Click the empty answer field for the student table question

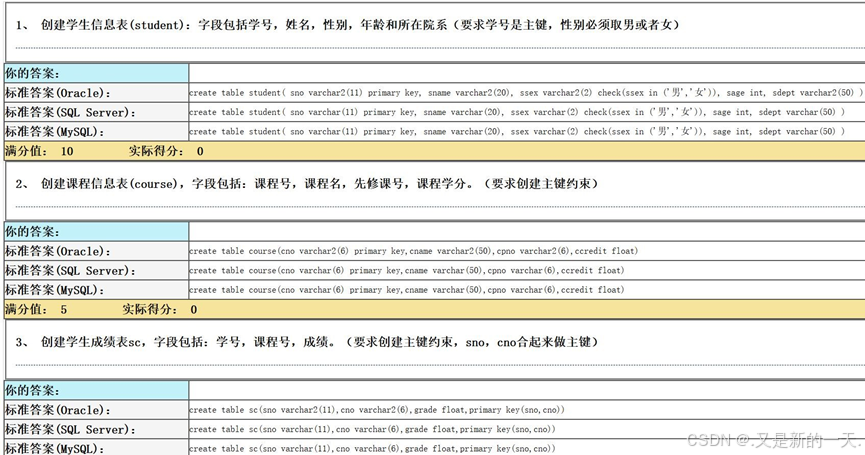pos(525,73)
